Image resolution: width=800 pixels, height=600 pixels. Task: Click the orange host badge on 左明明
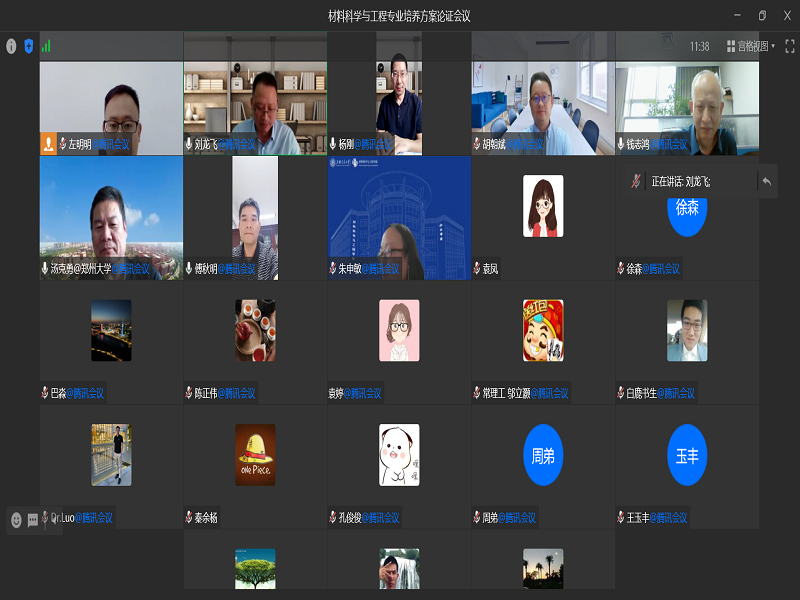[48, 144]
